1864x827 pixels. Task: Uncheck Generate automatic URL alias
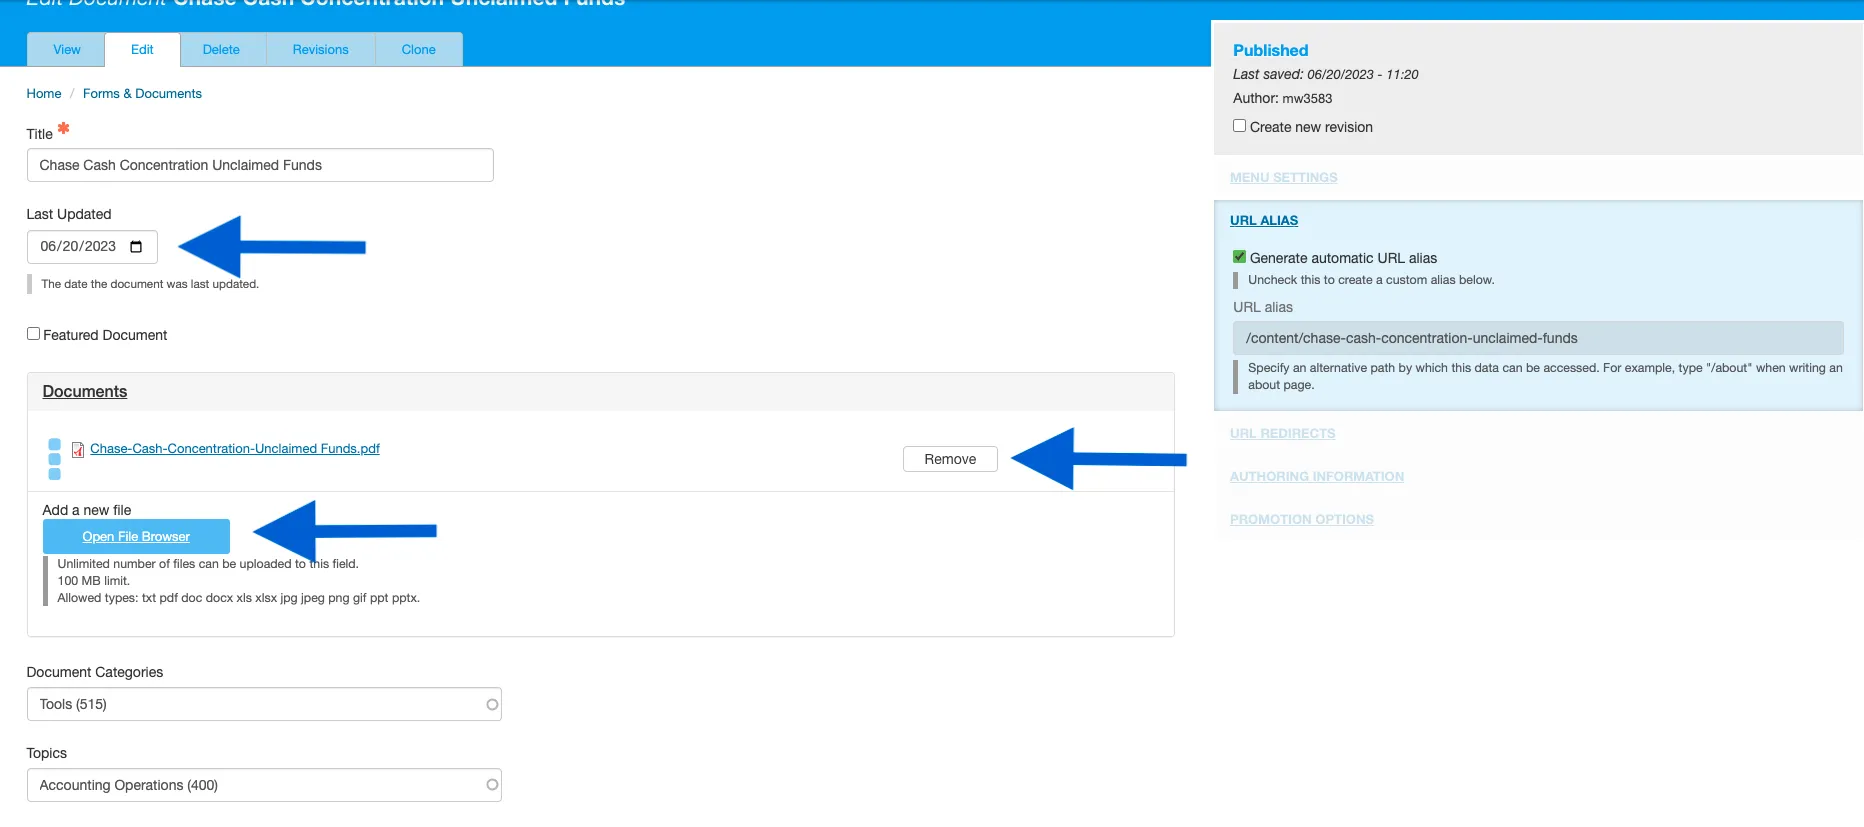click(1239, 257)
